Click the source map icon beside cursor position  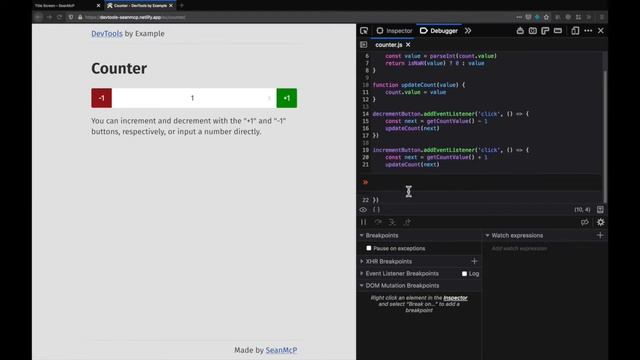600,209
